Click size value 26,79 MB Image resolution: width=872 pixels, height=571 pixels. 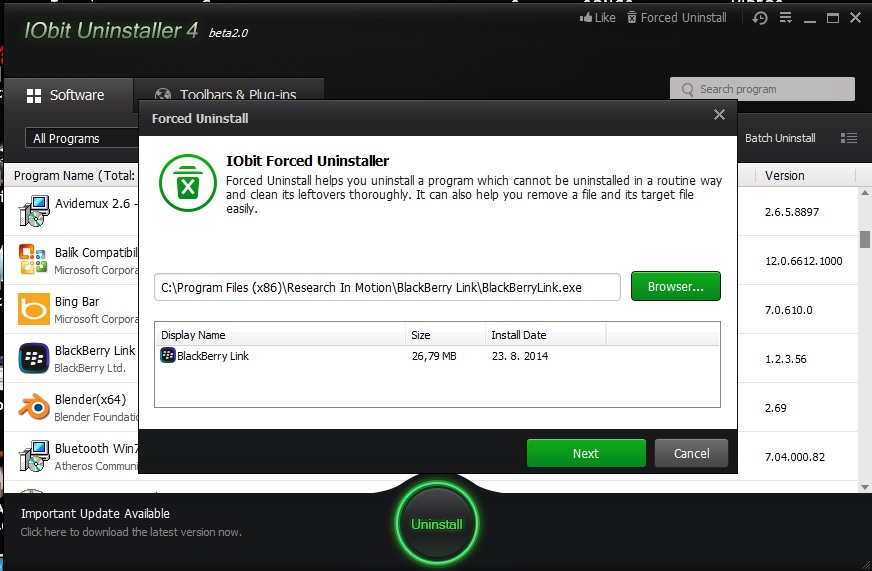(x=434, y=356)
